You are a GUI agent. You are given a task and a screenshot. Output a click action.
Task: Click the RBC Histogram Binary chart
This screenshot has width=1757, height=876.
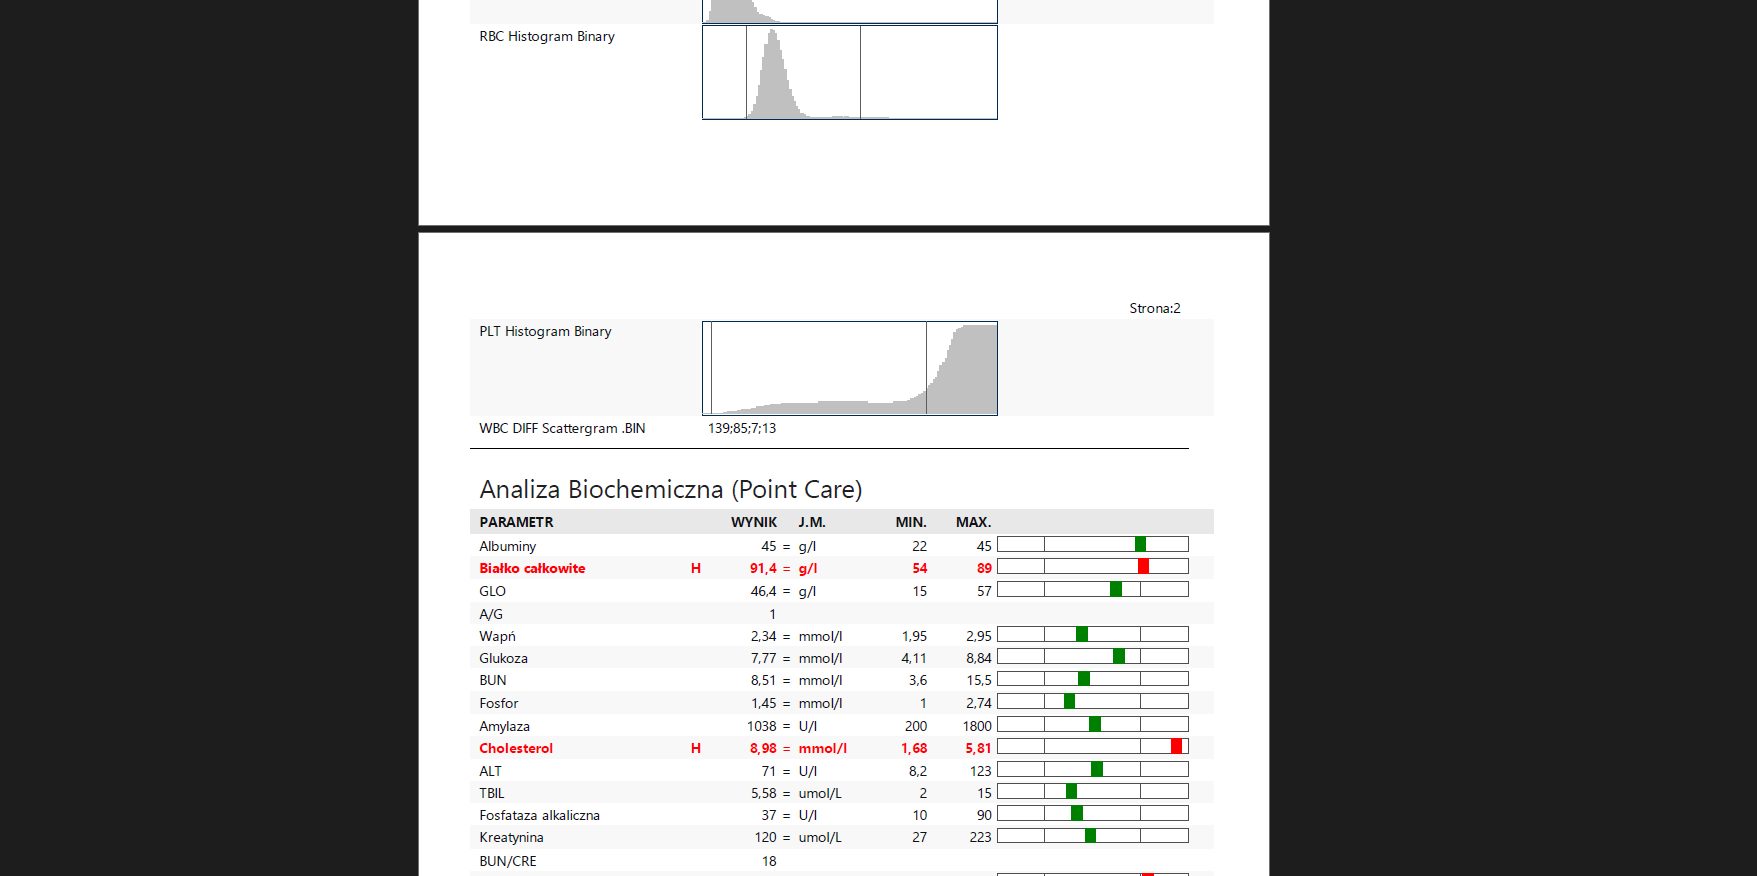coord(849,73)
